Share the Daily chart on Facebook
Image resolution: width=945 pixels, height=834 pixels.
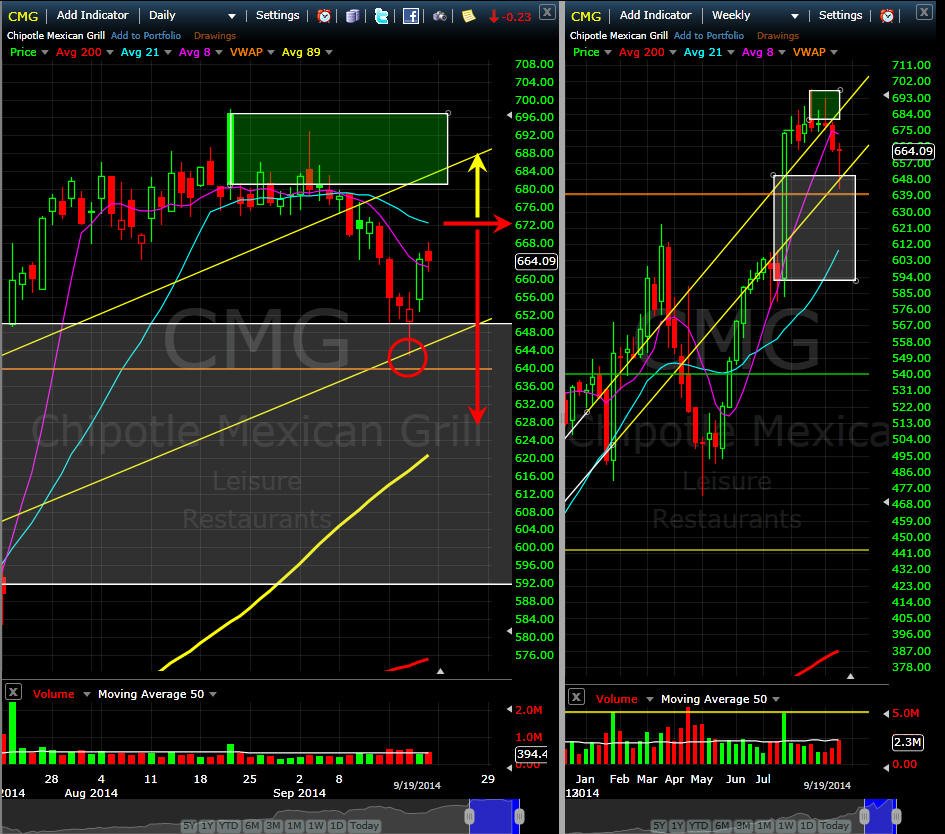click(410, 16)
